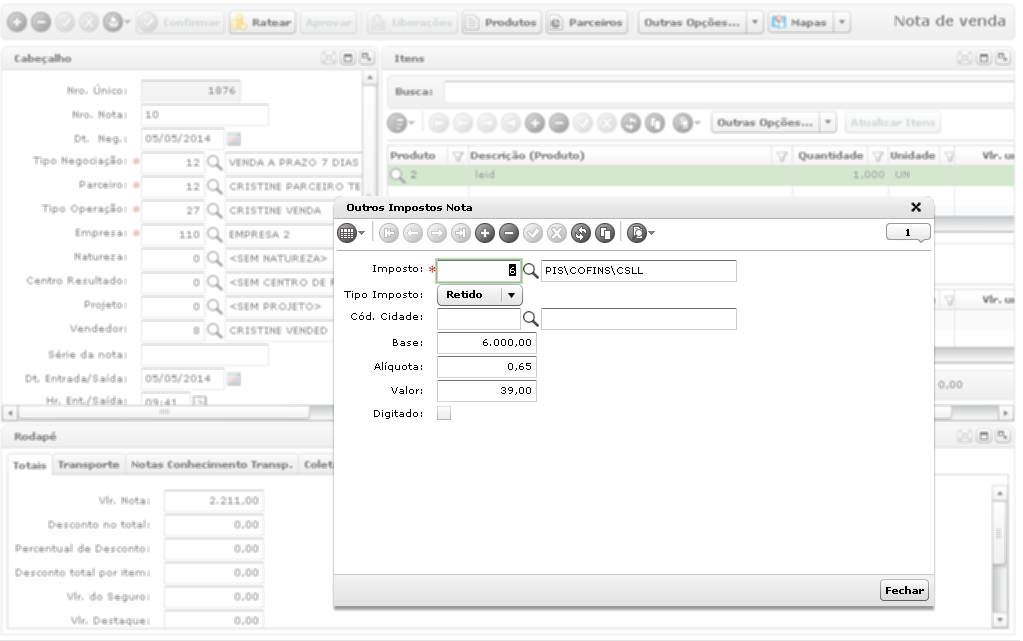
Task: Select the Totais tab
Action: (29, 465)
